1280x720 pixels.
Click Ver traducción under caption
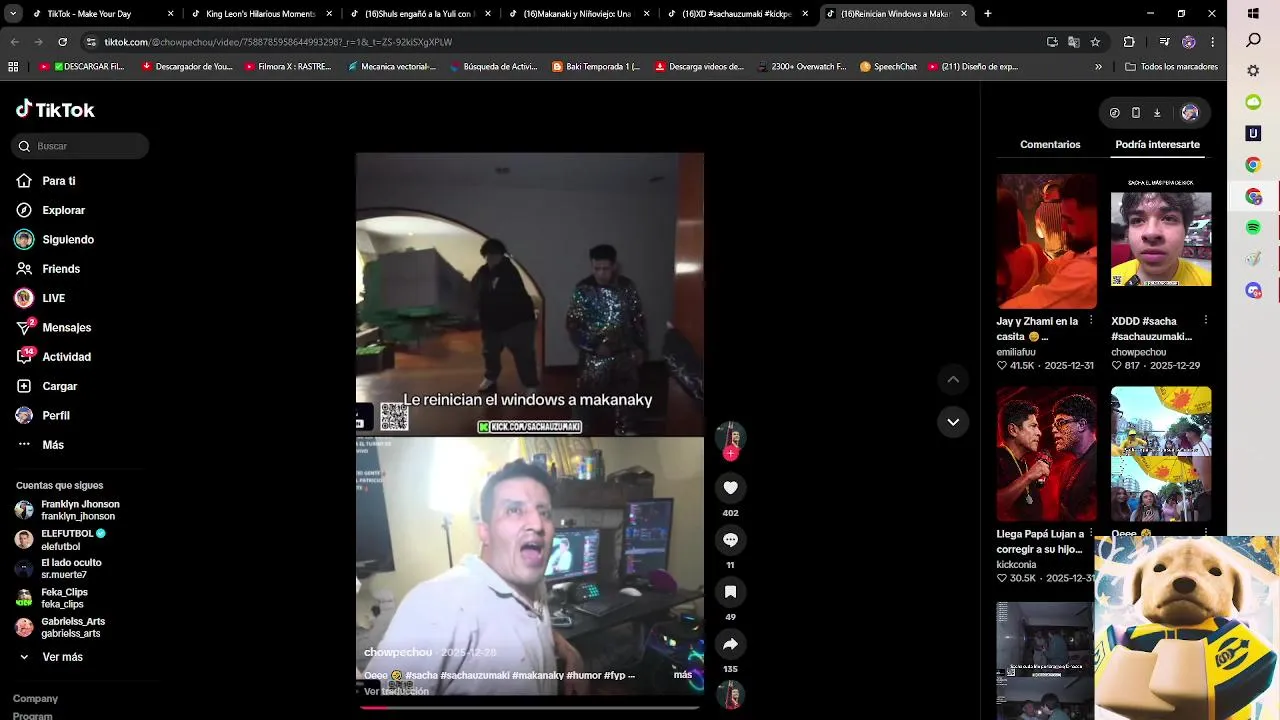tap(396, 691)
